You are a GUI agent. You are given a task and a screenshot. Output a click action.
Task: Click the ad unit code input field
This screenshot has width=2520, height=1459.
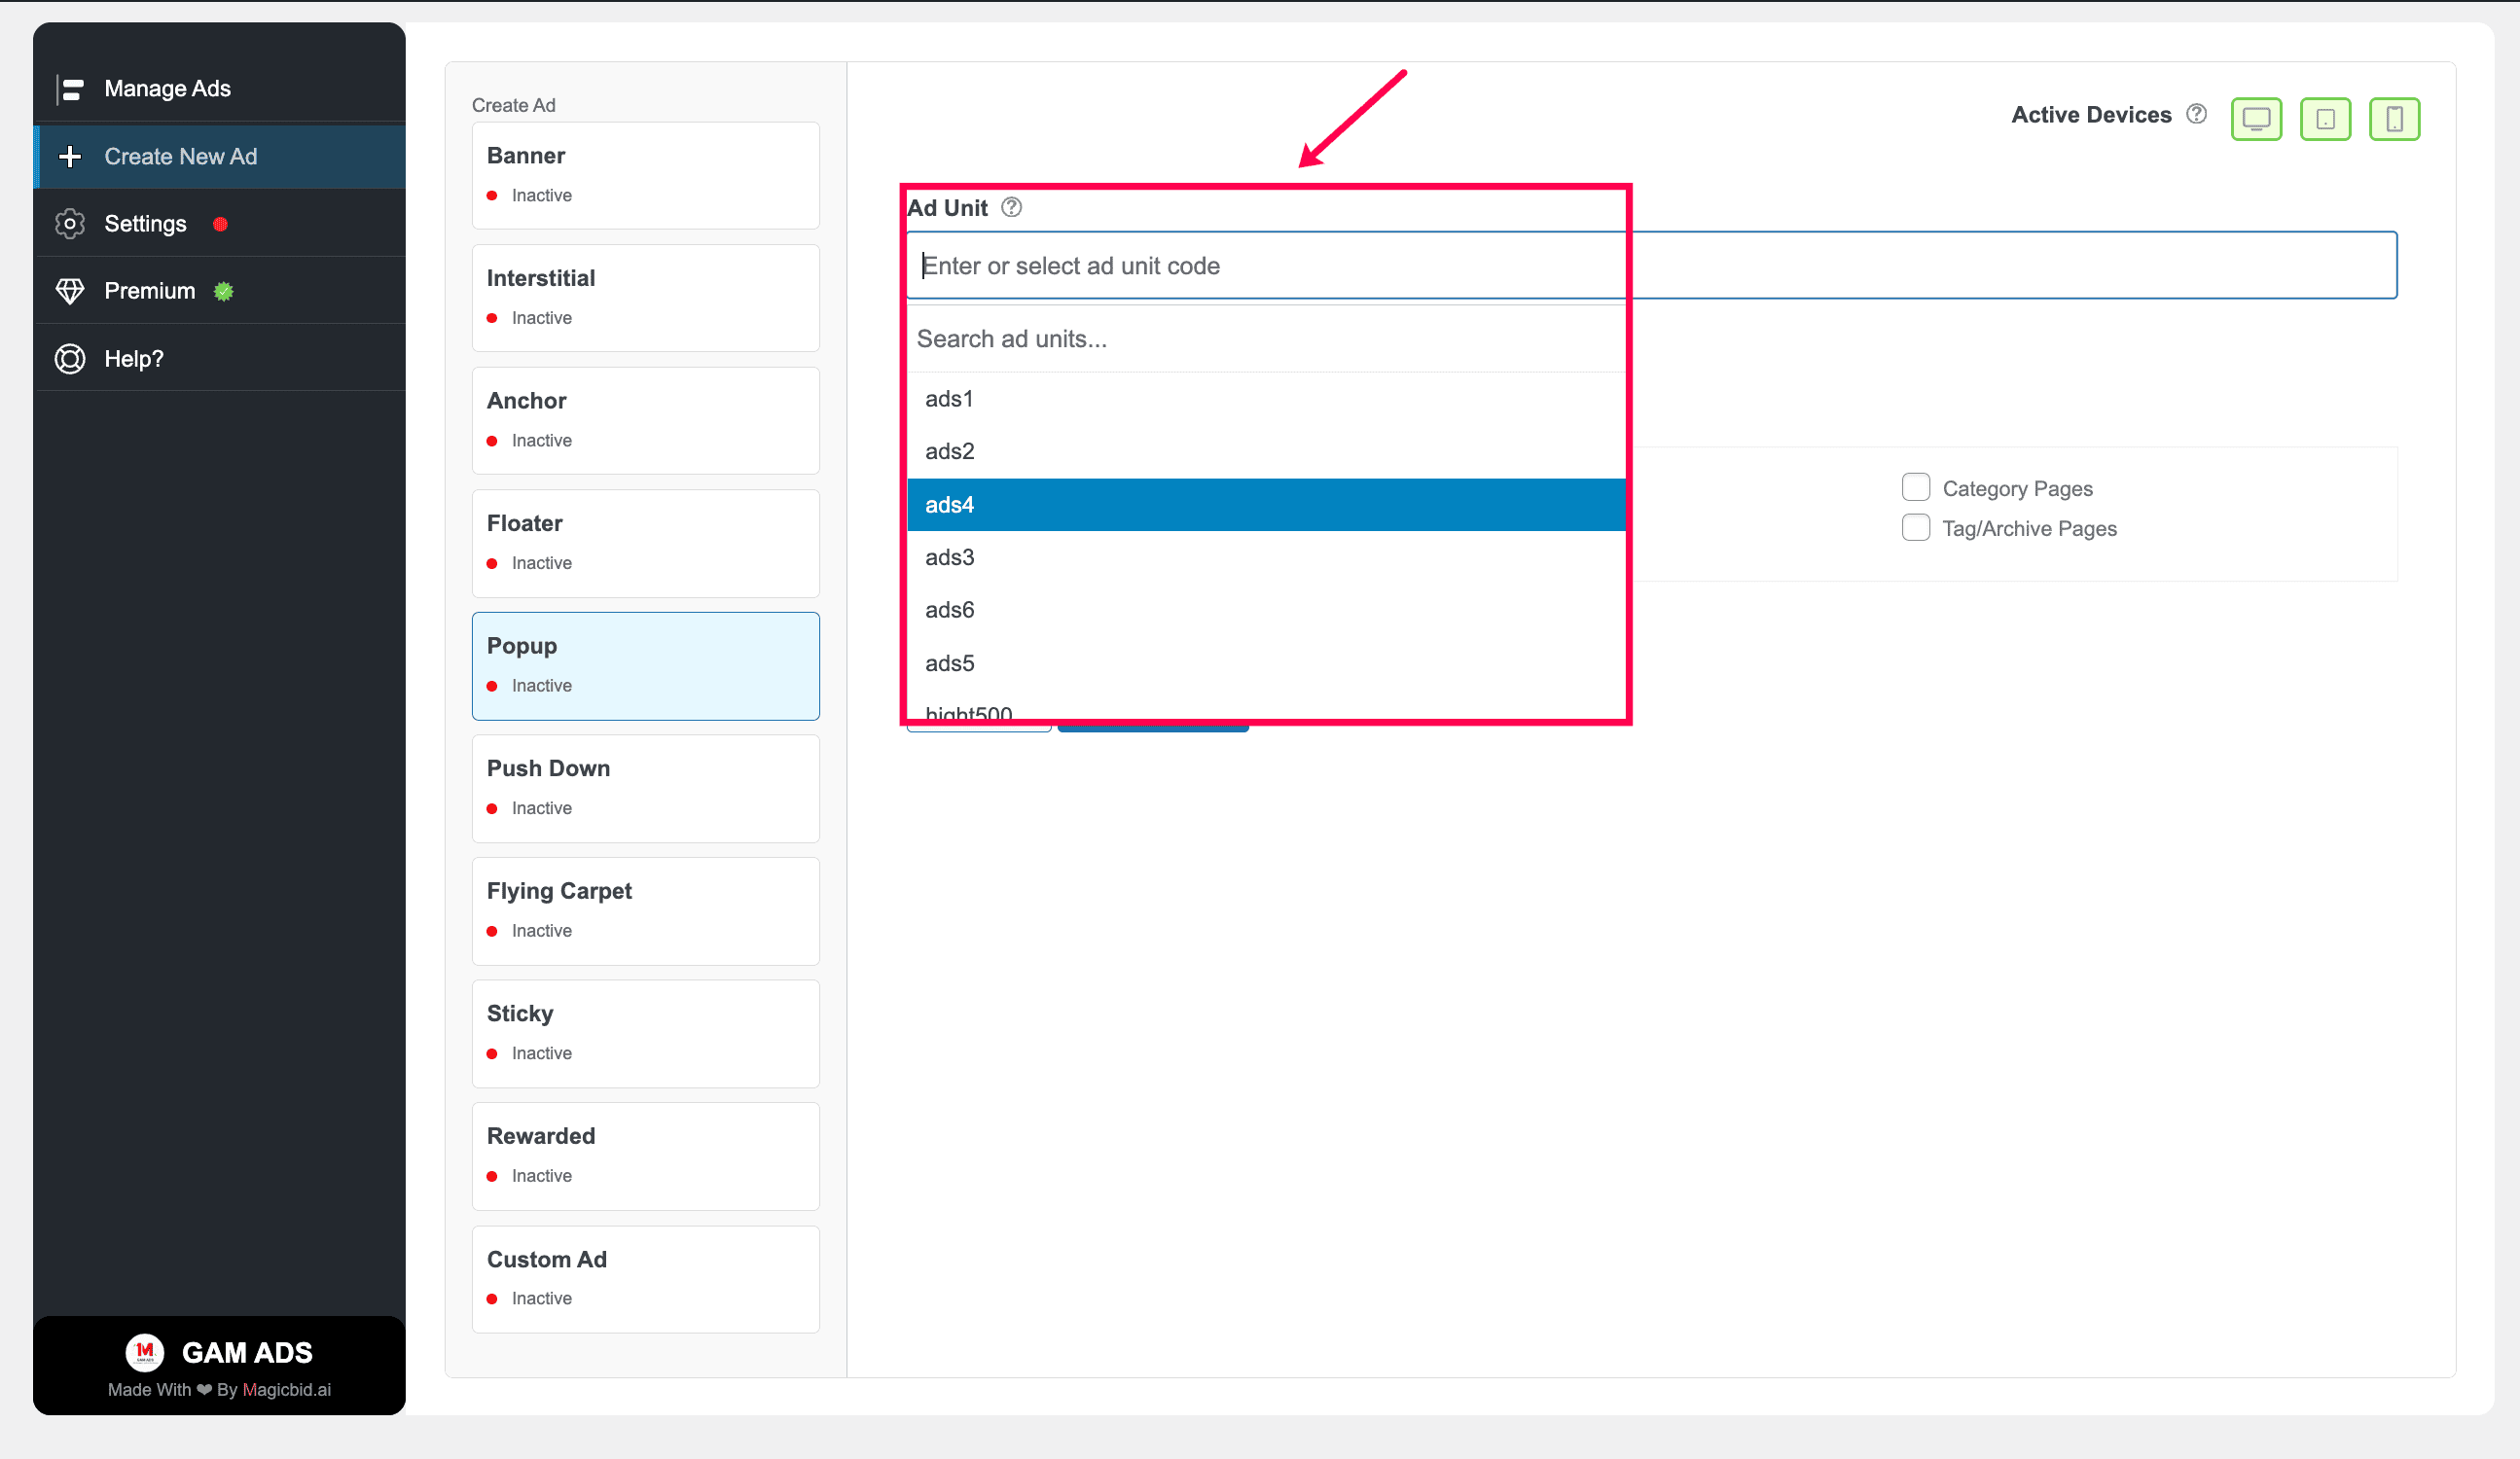tap(1651, 265)
